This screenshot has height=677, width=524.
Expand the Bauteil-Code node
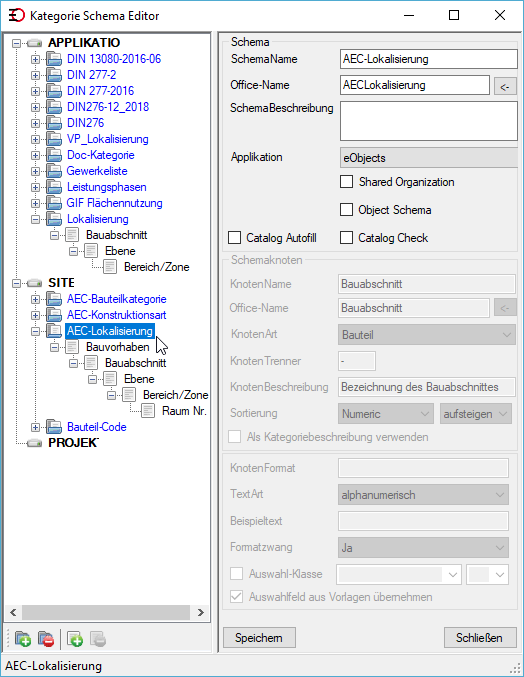tap(35, 427)
